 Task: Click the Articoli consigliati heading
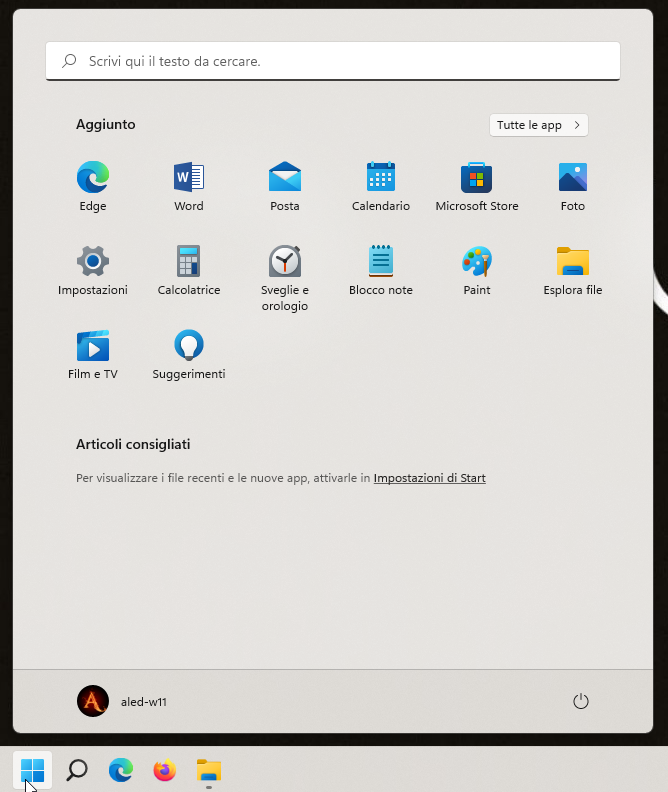(x=133, y=444)
